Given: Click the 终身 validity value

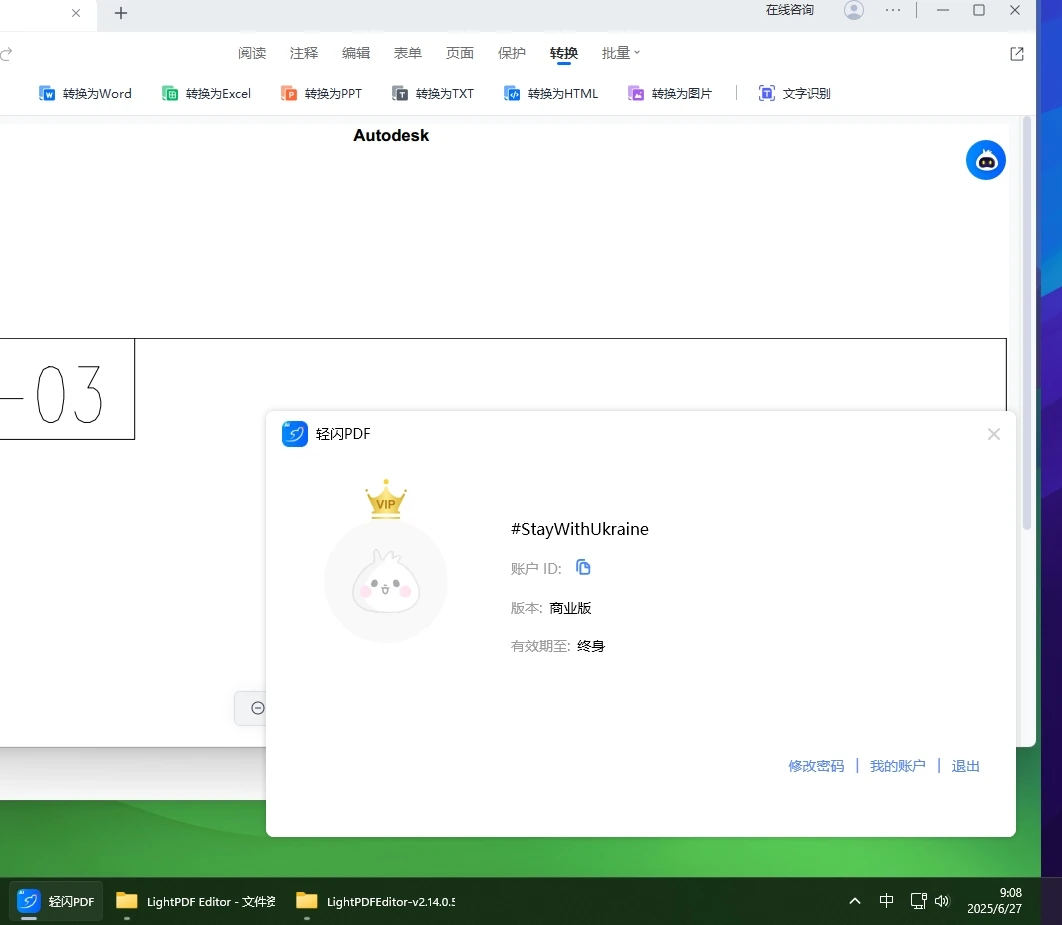Looking at the screenshot, I should point(591,646).
